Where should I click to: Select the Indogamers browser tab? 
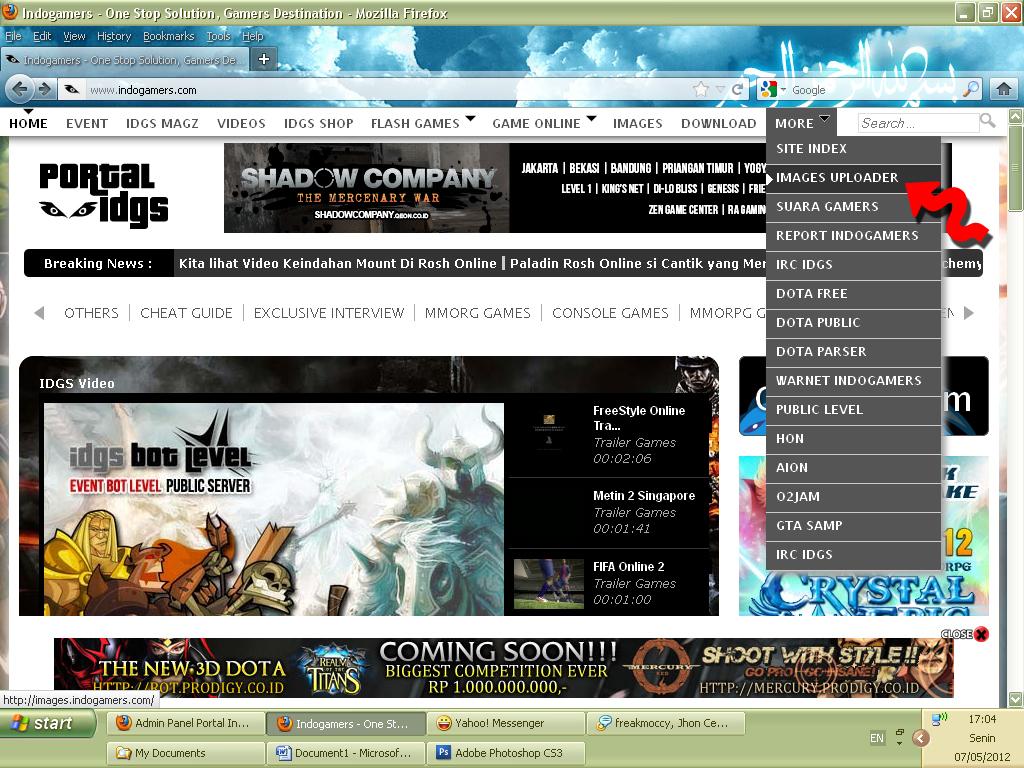coord(124,59)
